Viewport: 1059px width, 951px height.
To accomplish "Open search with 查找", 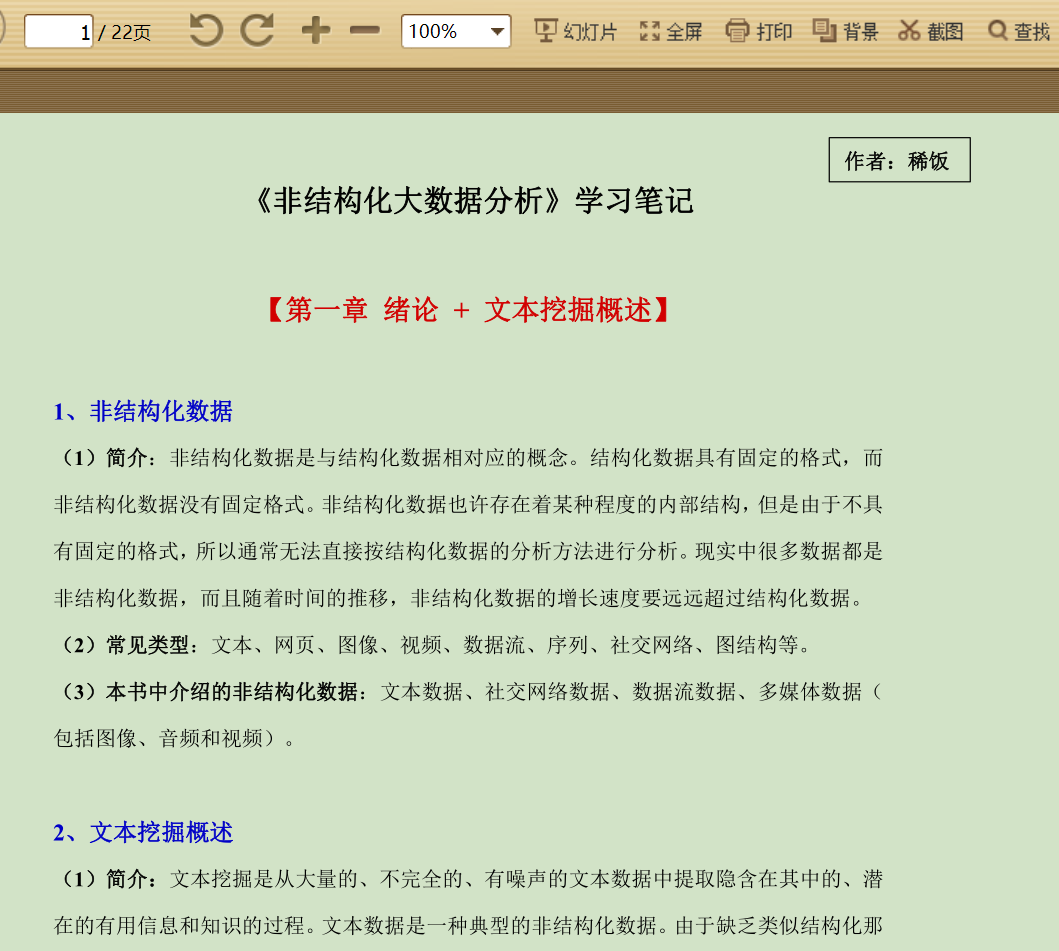I will coord(1018,31).
